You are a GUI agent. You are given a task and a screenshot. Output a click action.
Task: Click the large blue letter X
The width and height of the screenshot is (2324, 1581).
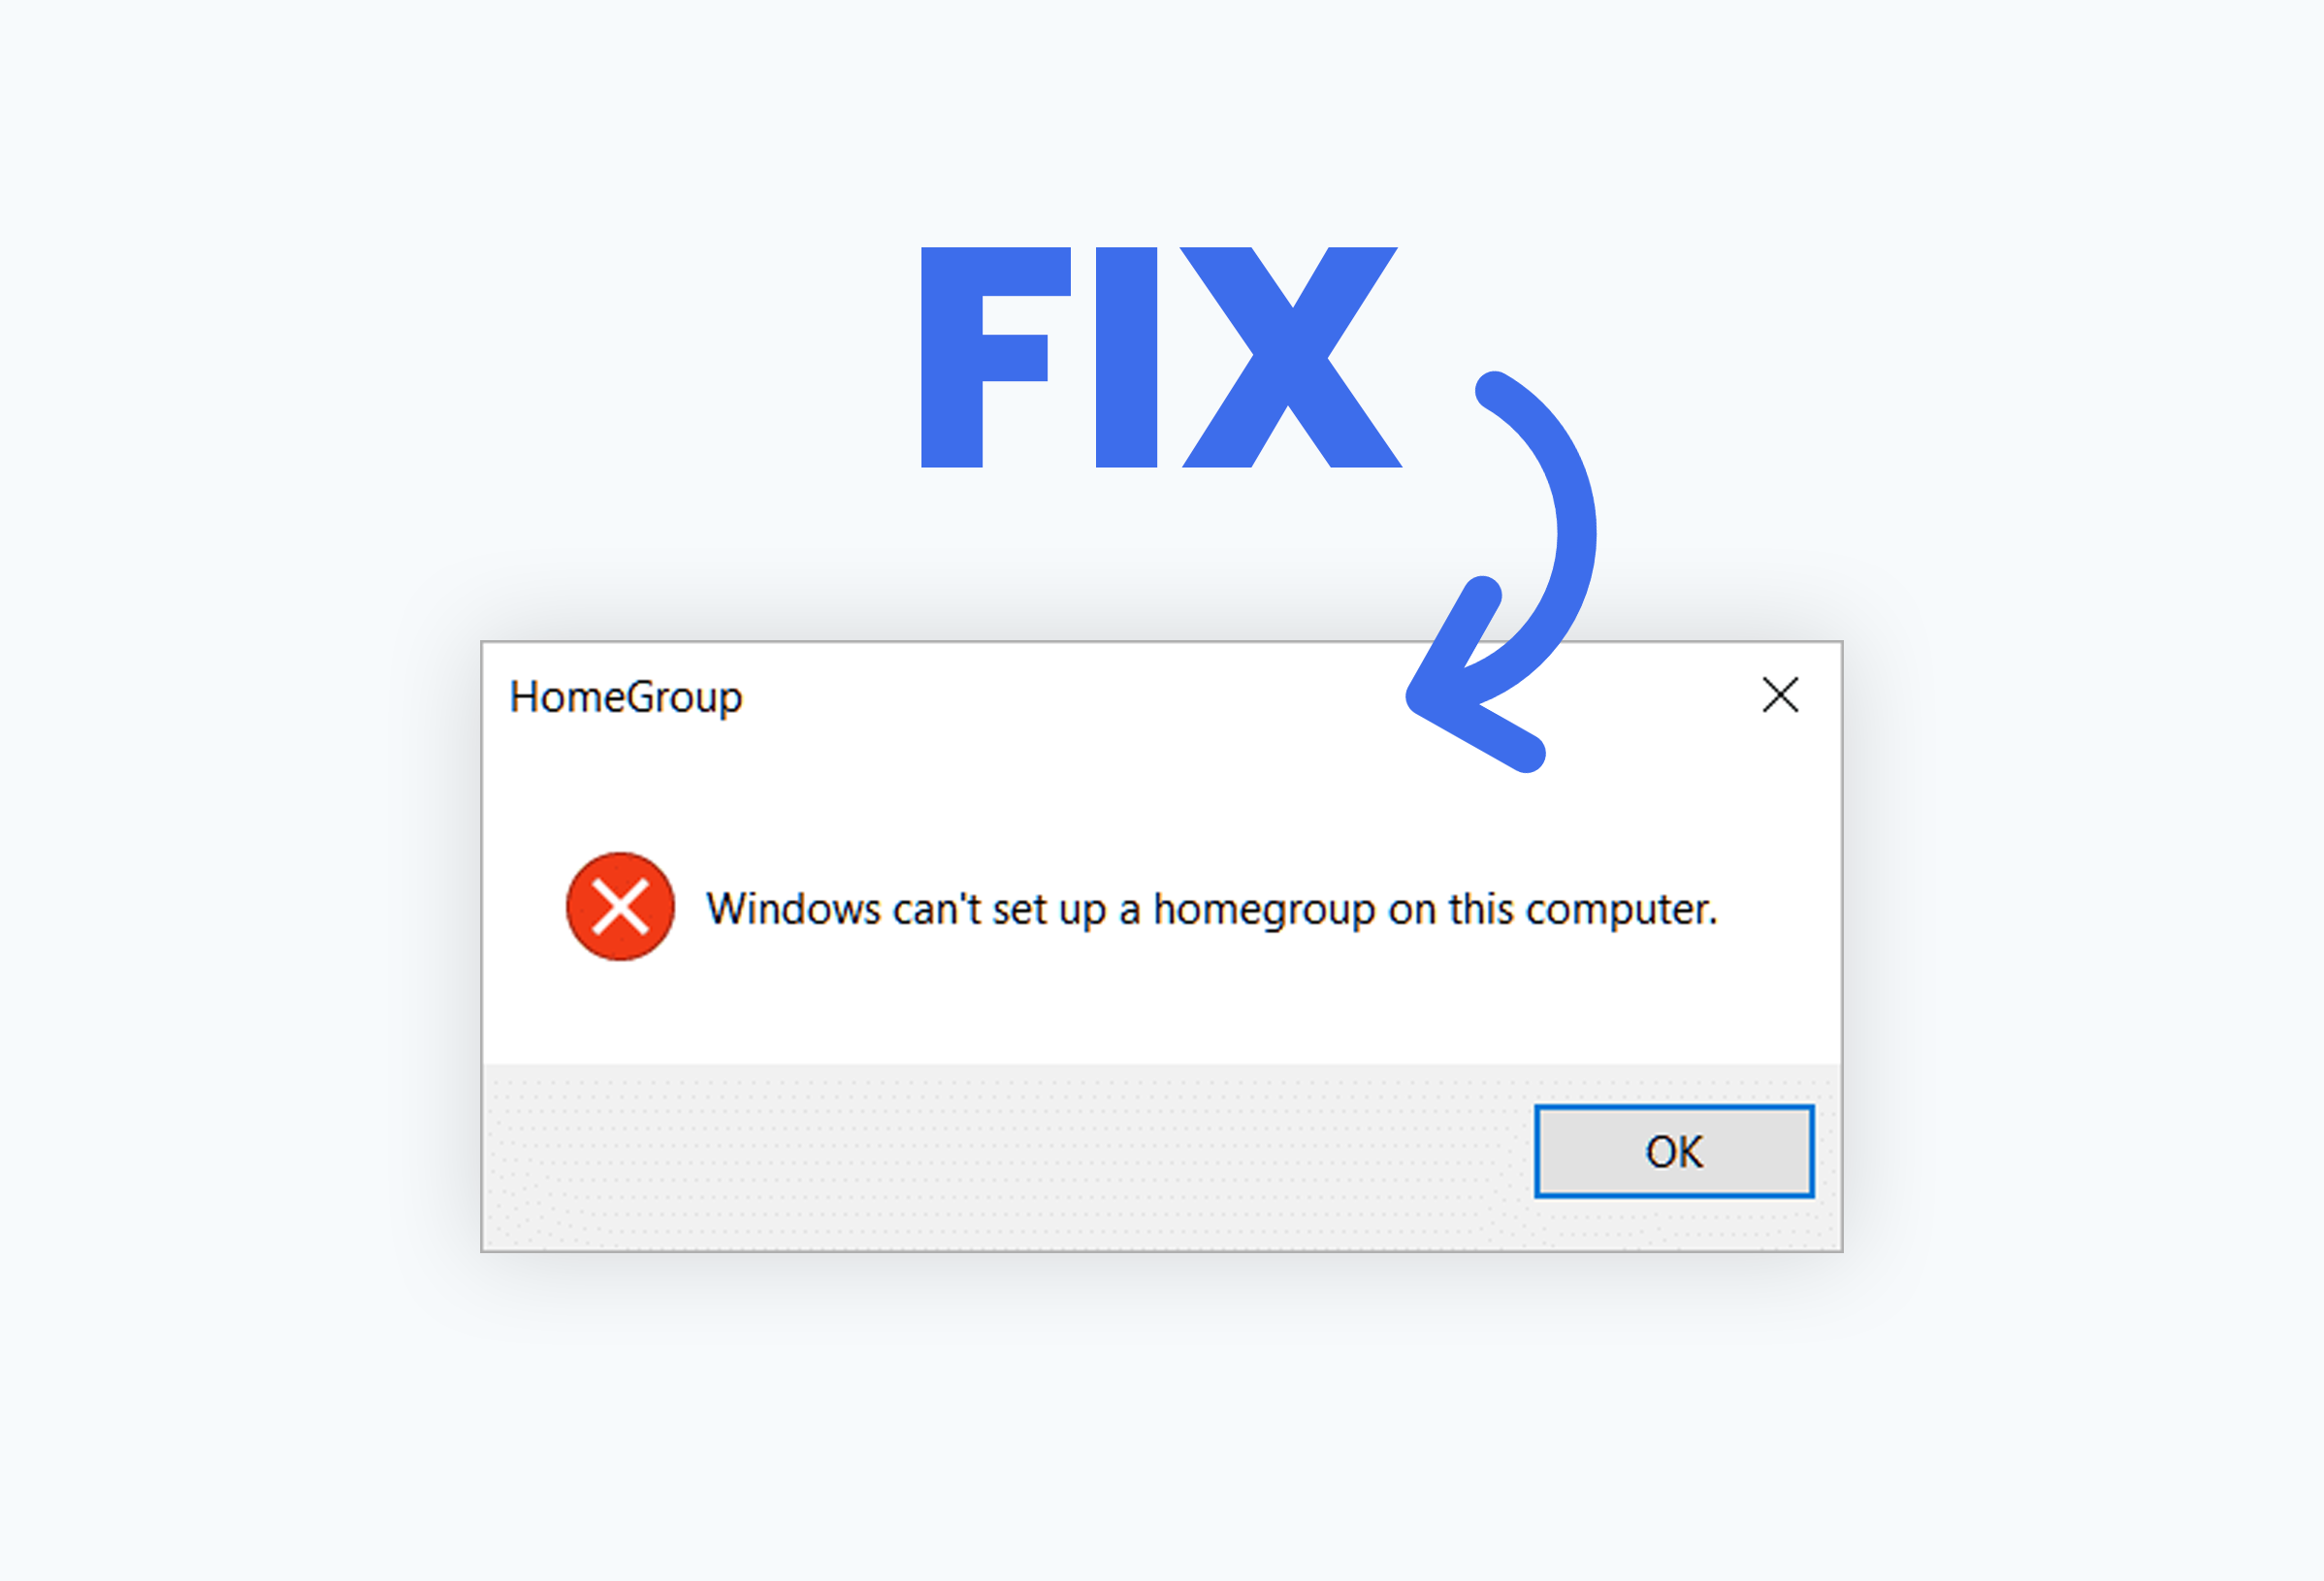click(1291, 357)
